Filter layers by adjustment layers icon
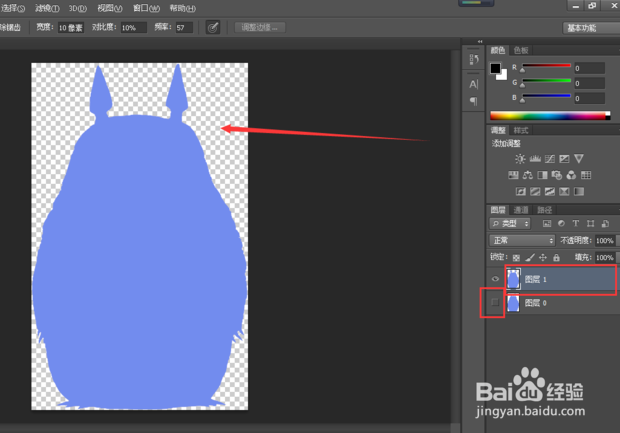This screenshot has height=433, width=620. coord(561,223)
